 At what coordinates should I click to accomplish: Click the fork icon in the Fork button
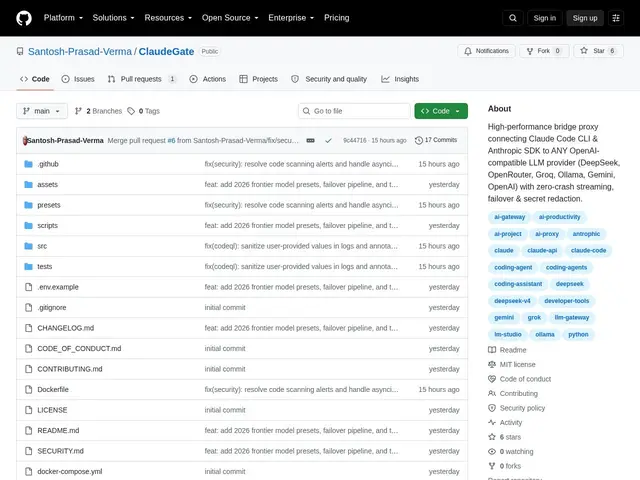[530, 51]
